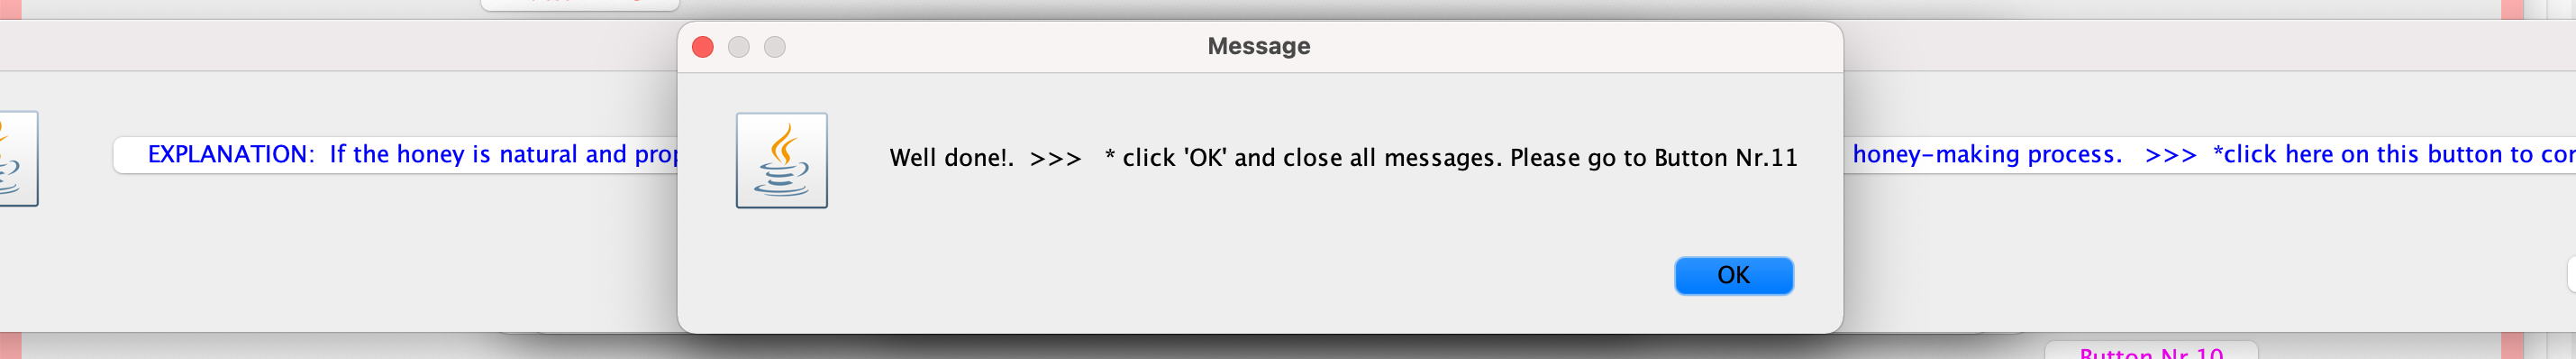Viewport: 2576px width, 359px height.
Task: Click the partially hidden Java icon at left edge
Action: (x=18, y=158)
